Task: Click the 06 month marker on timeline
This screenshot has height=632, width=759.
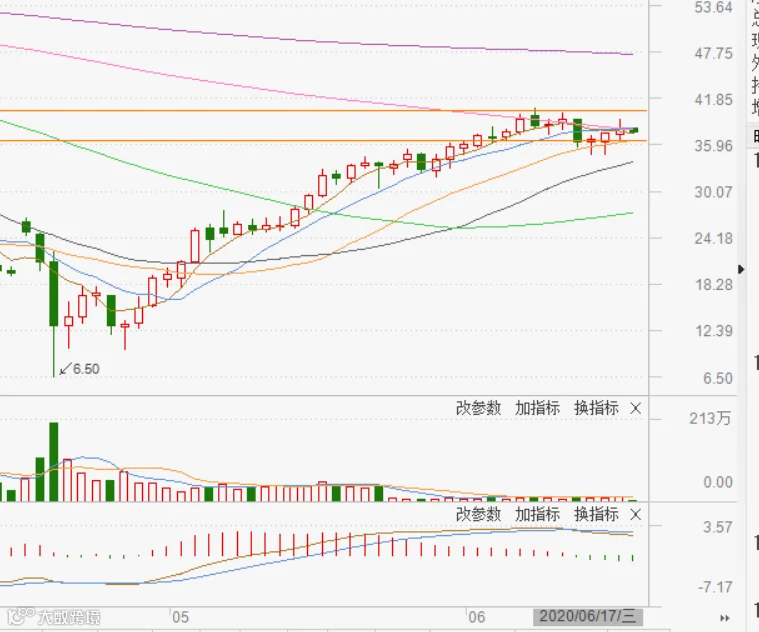Action: pos(476,617)
